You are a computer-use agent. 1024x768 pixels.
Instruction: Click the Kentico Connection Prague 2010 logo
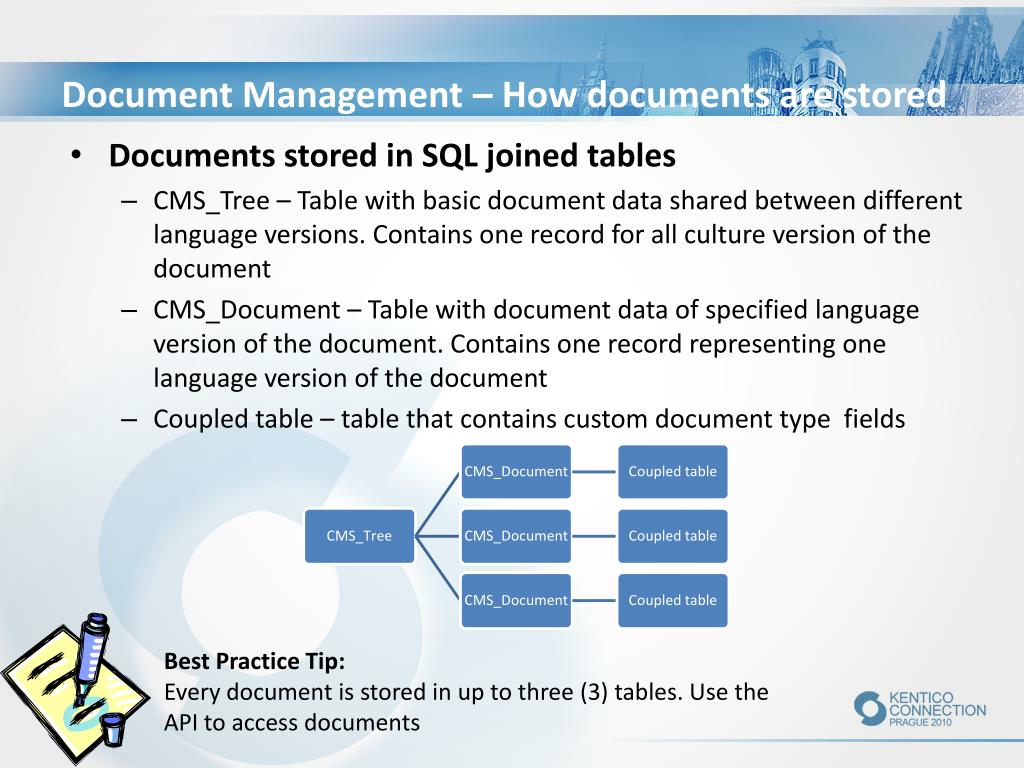pyautogui.click(x=920, y=709)
